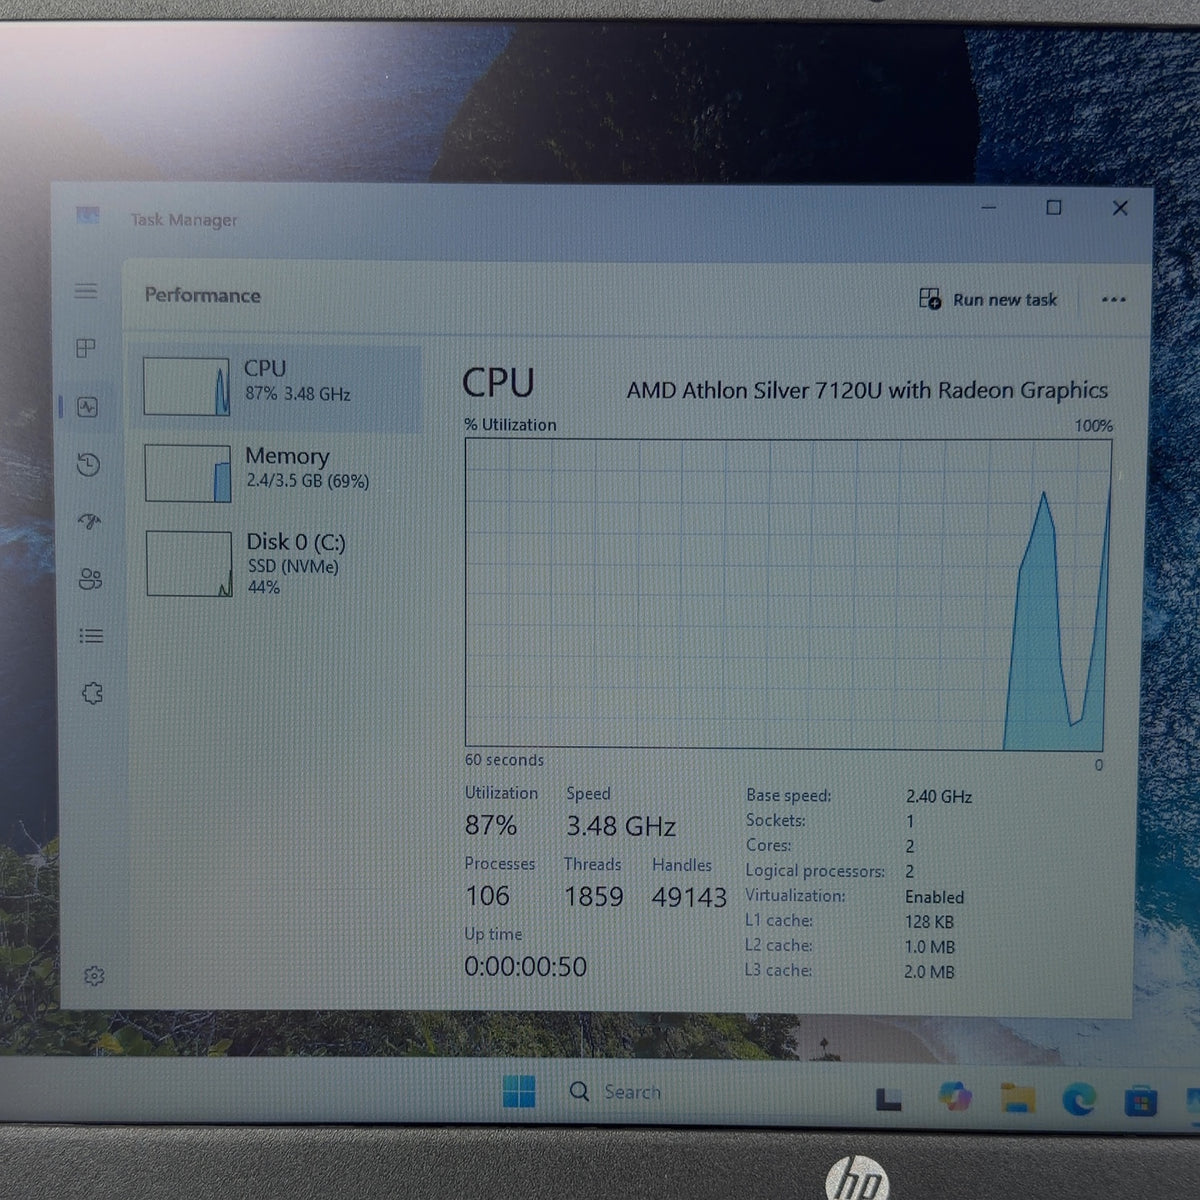The image size is (1200, 1200).
Task: Minimize the Task Manager window
Action: pyautogui.click(x=989, y=207)
